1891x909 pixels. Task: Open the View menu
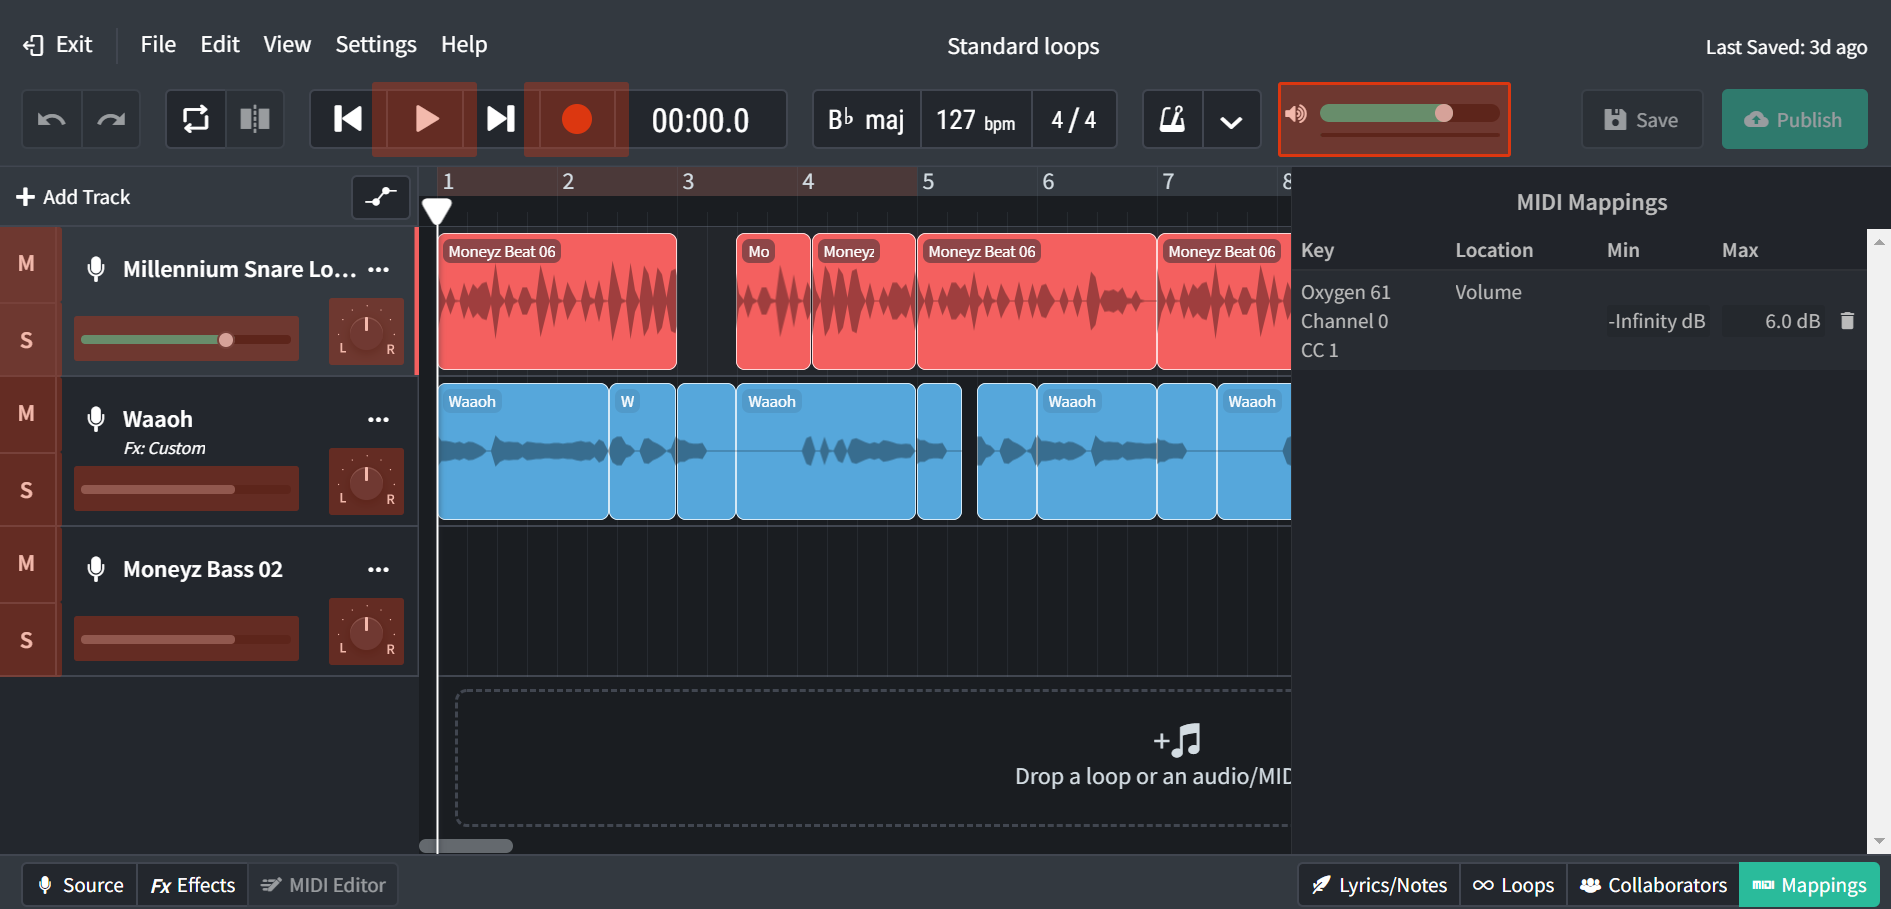click(287, 45)
